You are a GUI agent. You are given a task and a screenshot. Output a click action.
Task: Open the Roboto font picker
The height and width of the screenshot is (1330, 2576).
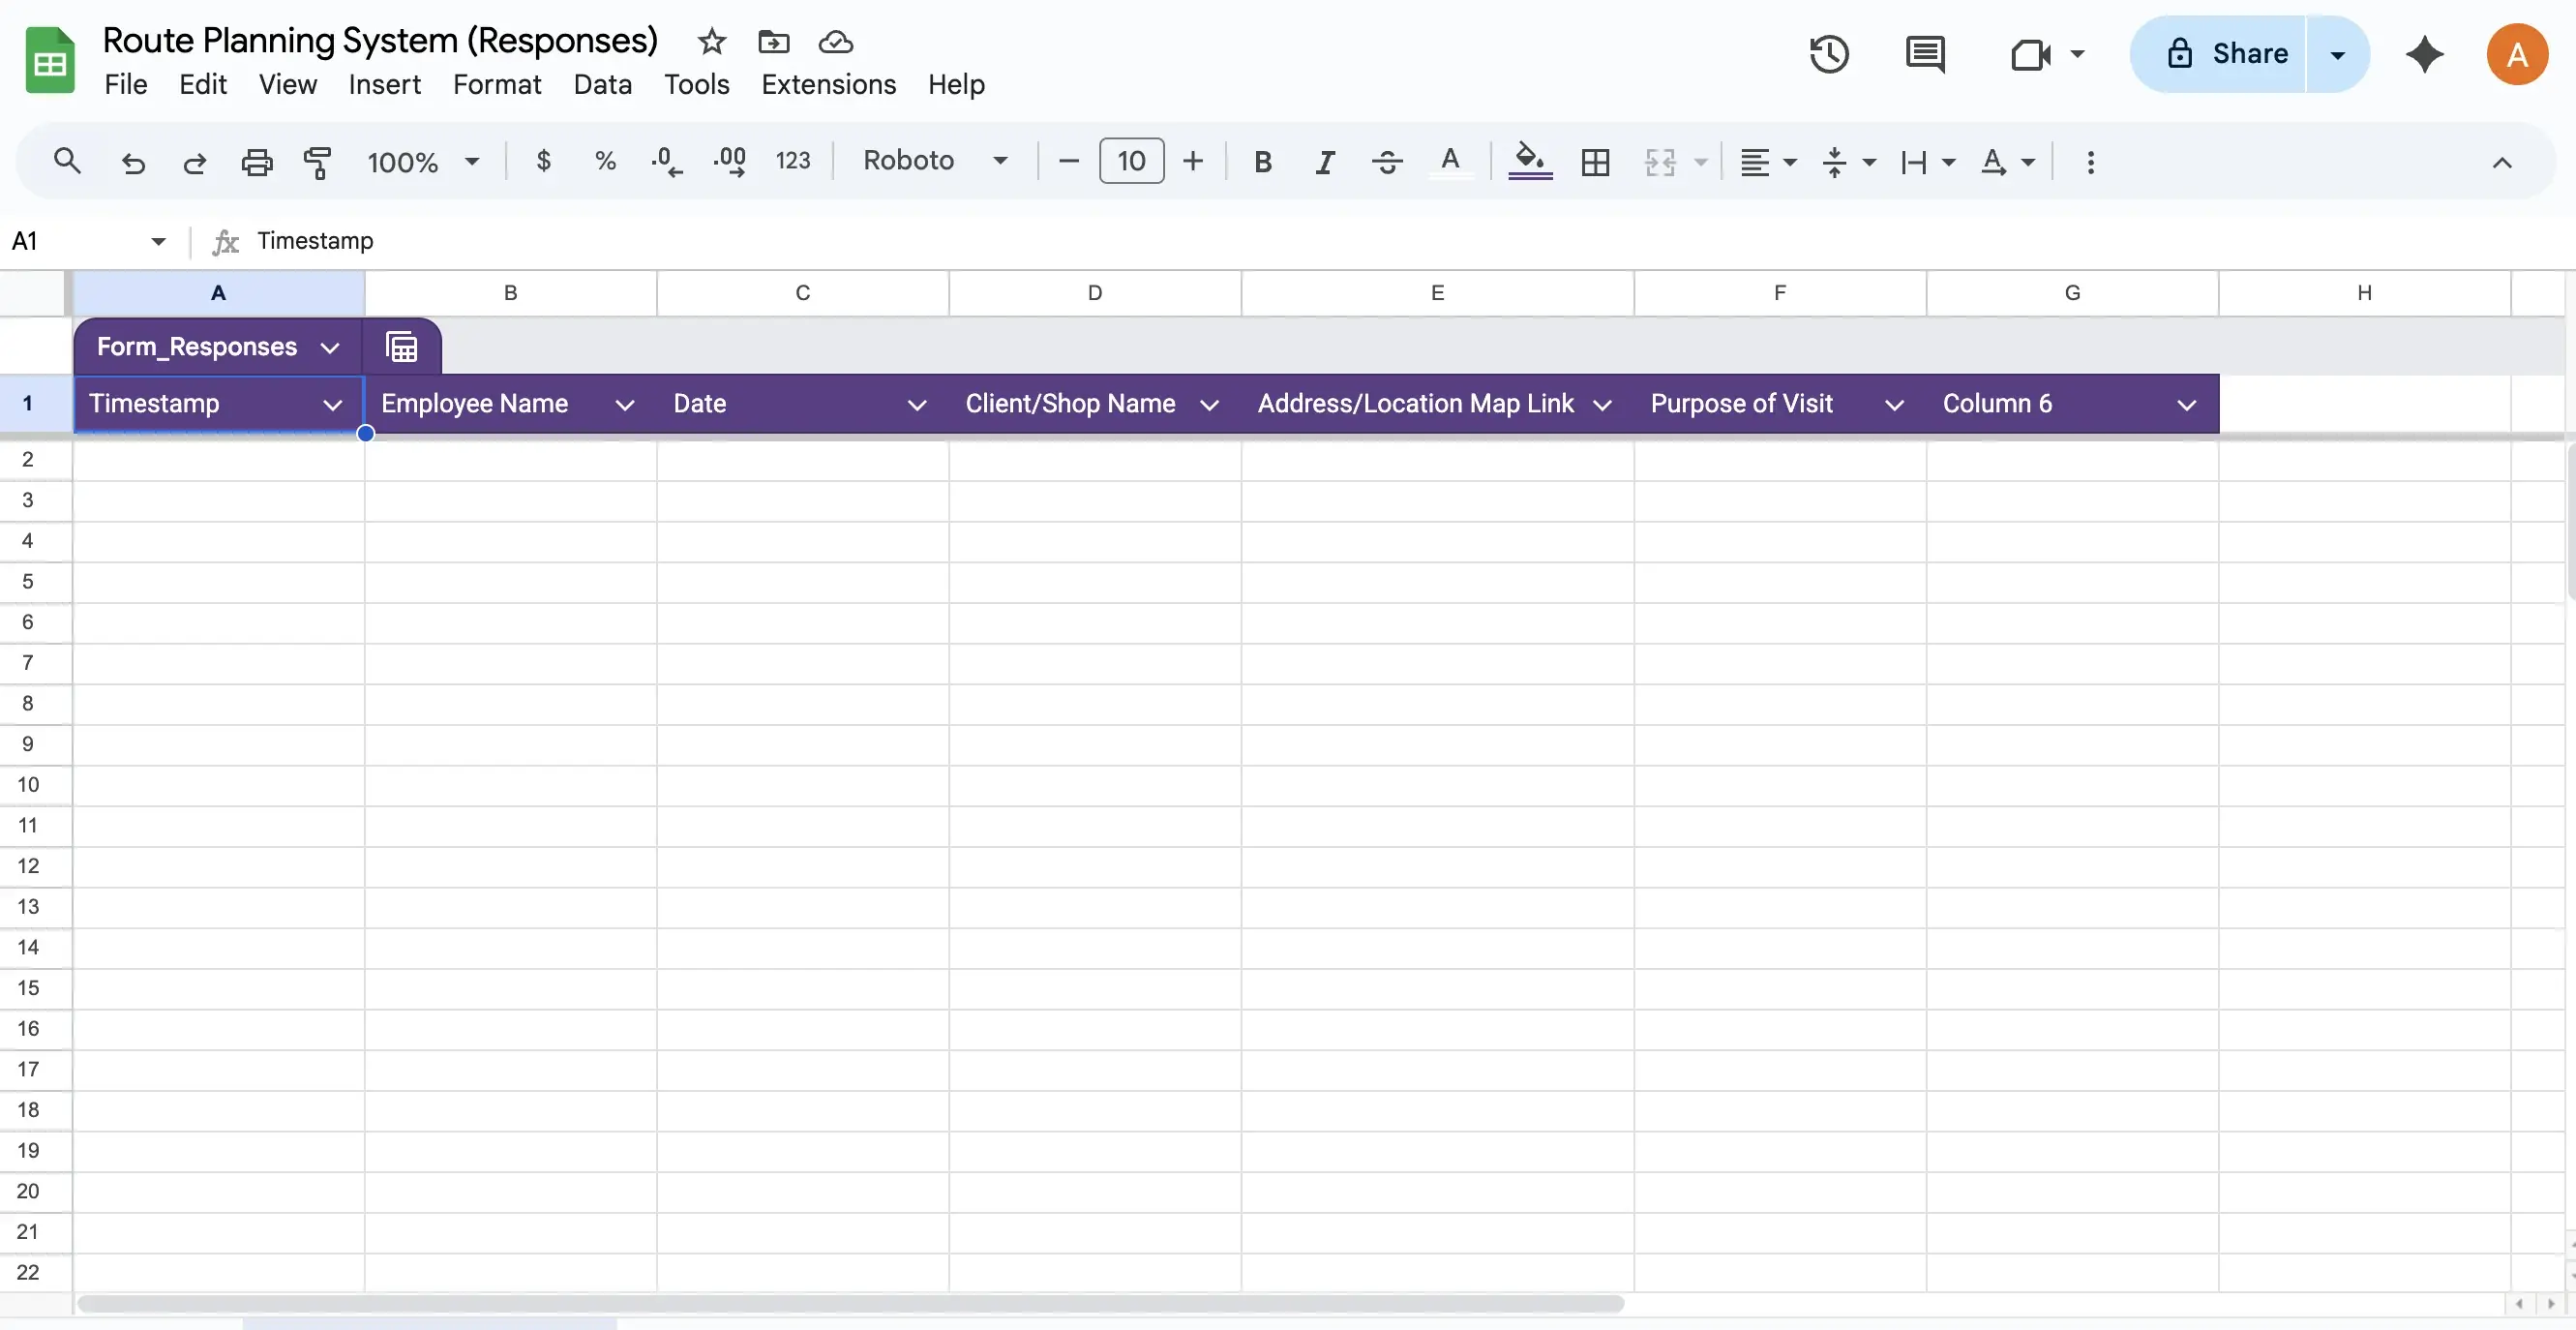pos(933,161)
